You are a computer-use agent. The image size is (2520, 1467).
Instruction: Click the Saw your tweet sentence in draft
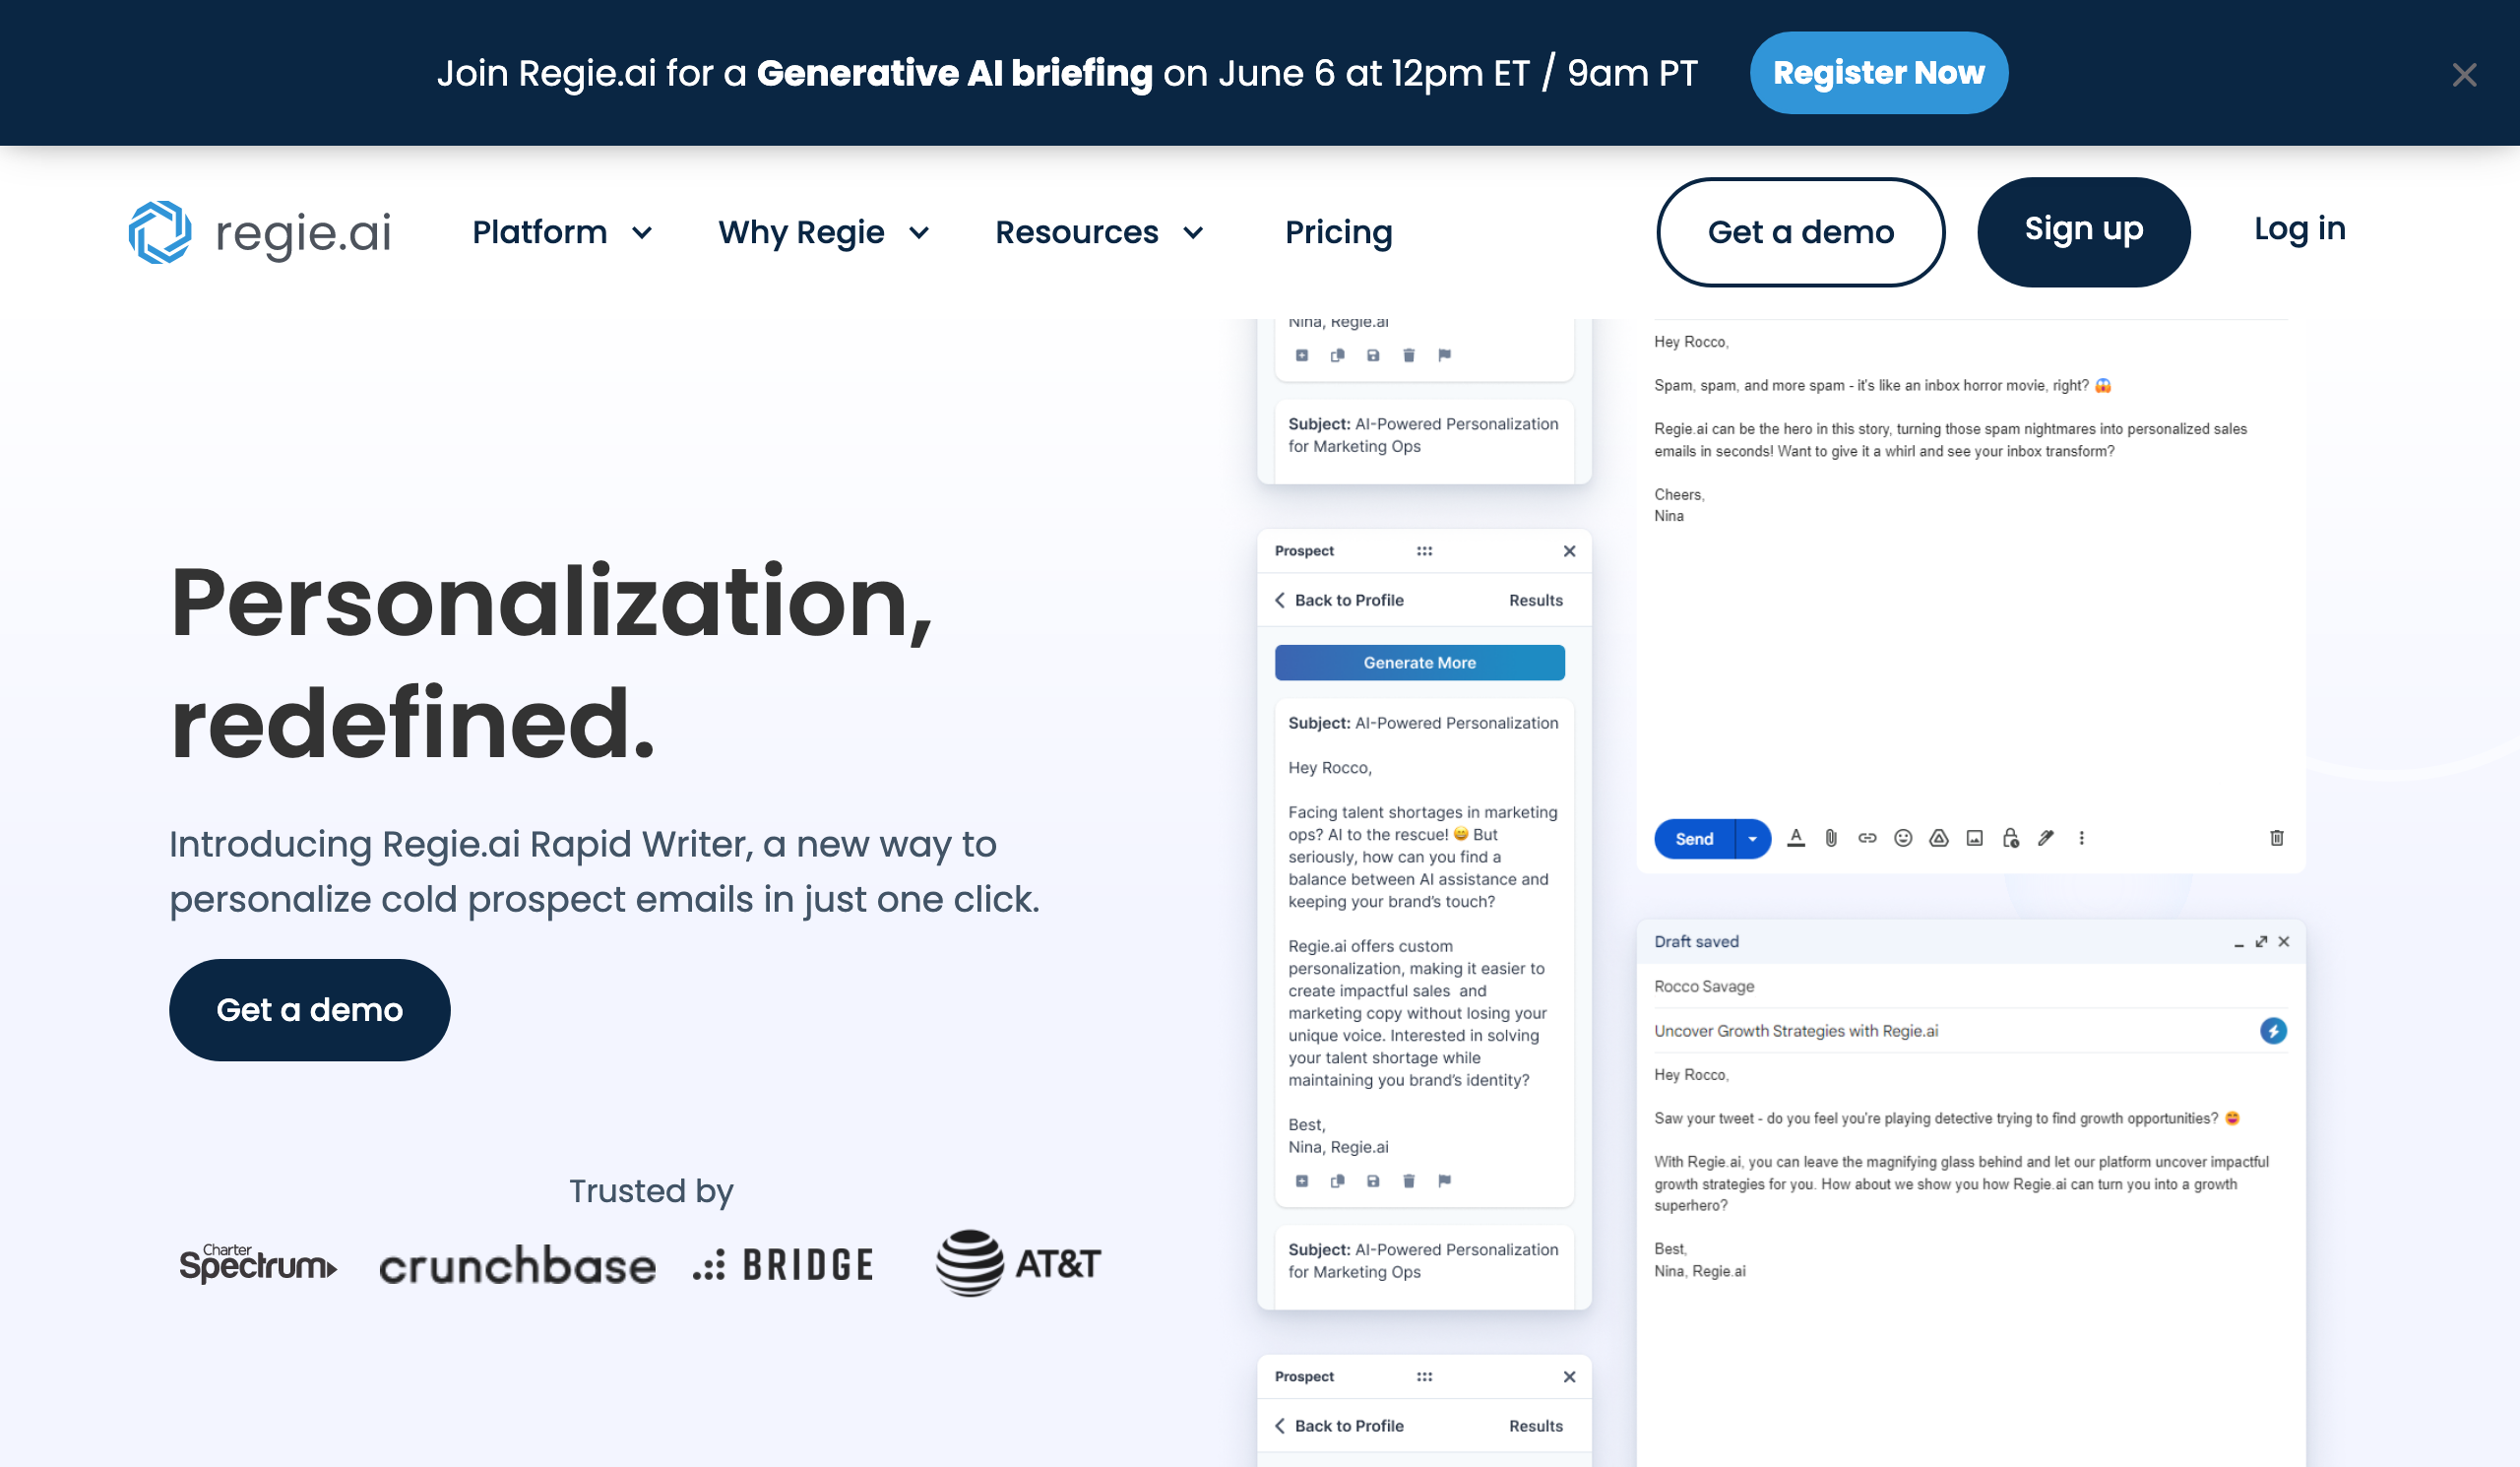pyautogui.click(x=1946, y=1118)
